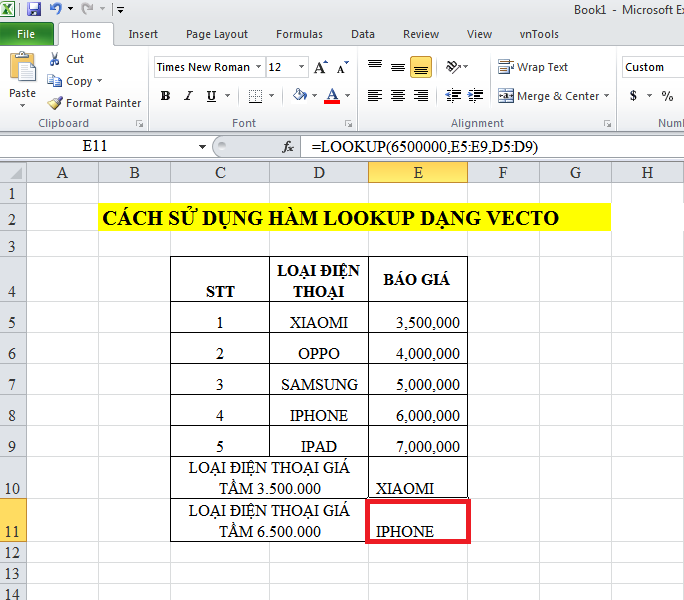Click the Name Box showing E11
684x600 pixels.
tap(95, 146)
